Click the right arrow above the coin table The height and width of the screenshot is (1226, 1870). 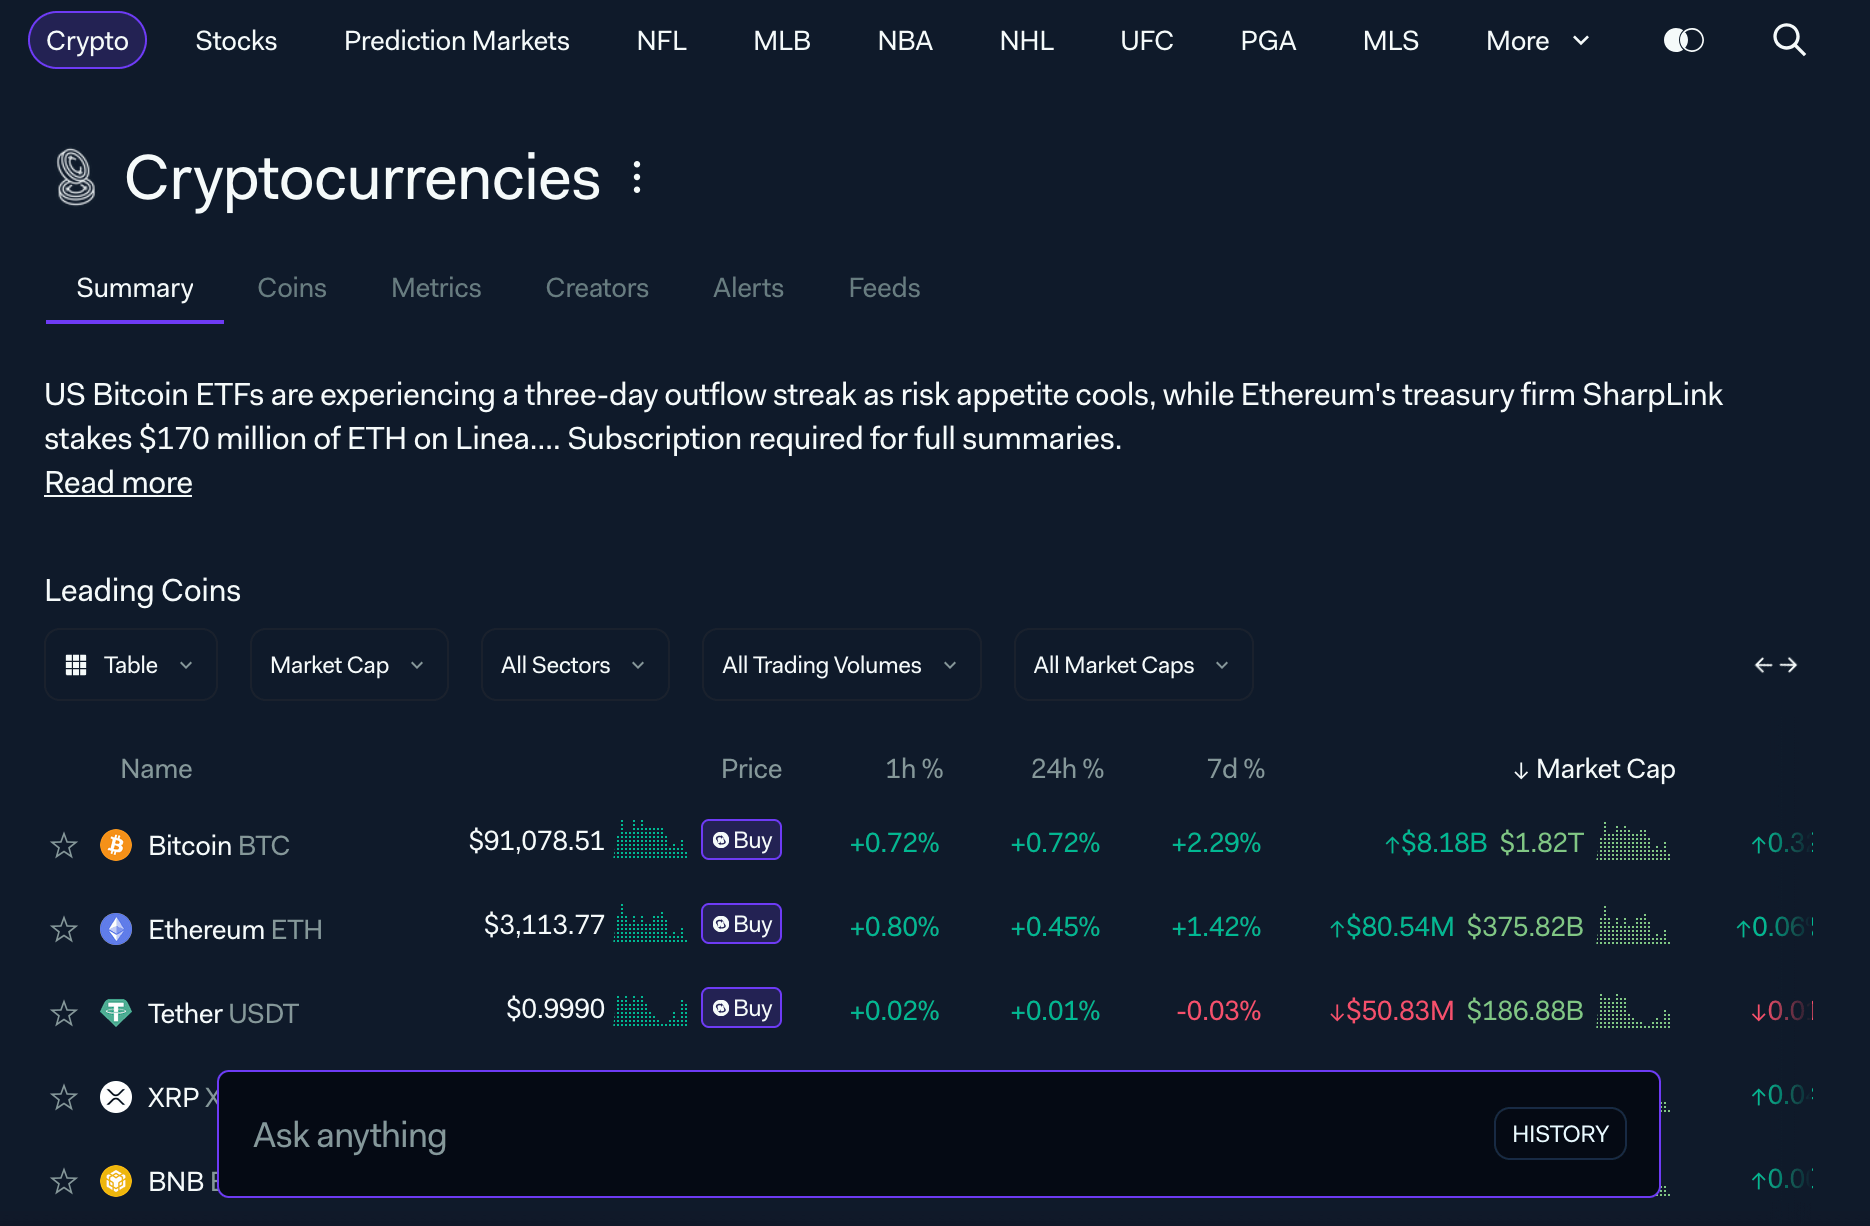point(1790,664)
